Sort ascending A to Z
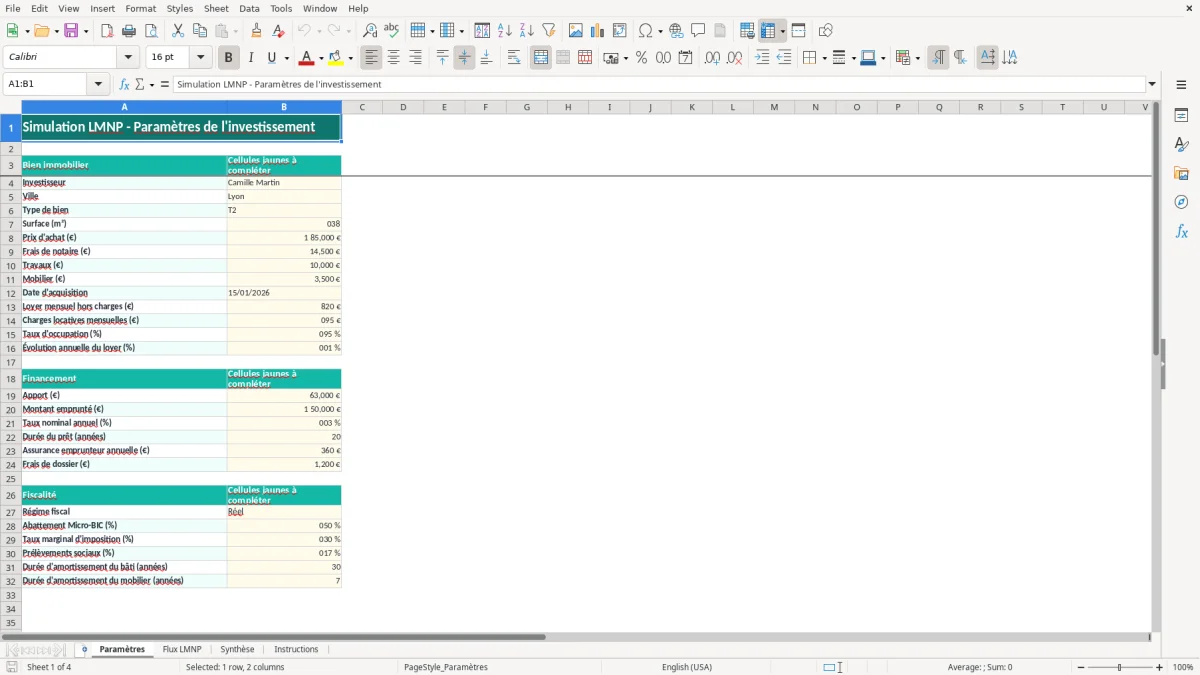This screenshot has height=675, width=1200. click(504, 31)
